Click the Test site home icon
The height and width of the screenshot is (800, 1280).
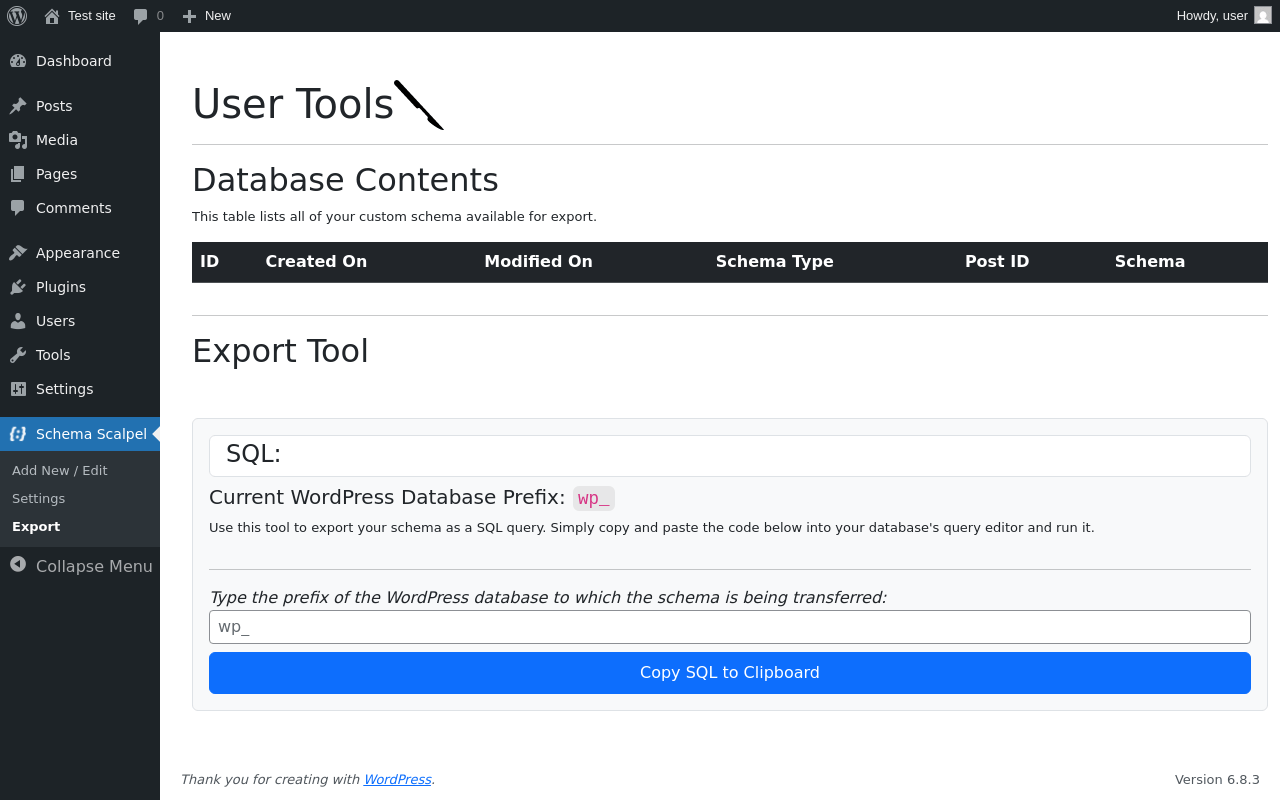[x=52, y=16]
